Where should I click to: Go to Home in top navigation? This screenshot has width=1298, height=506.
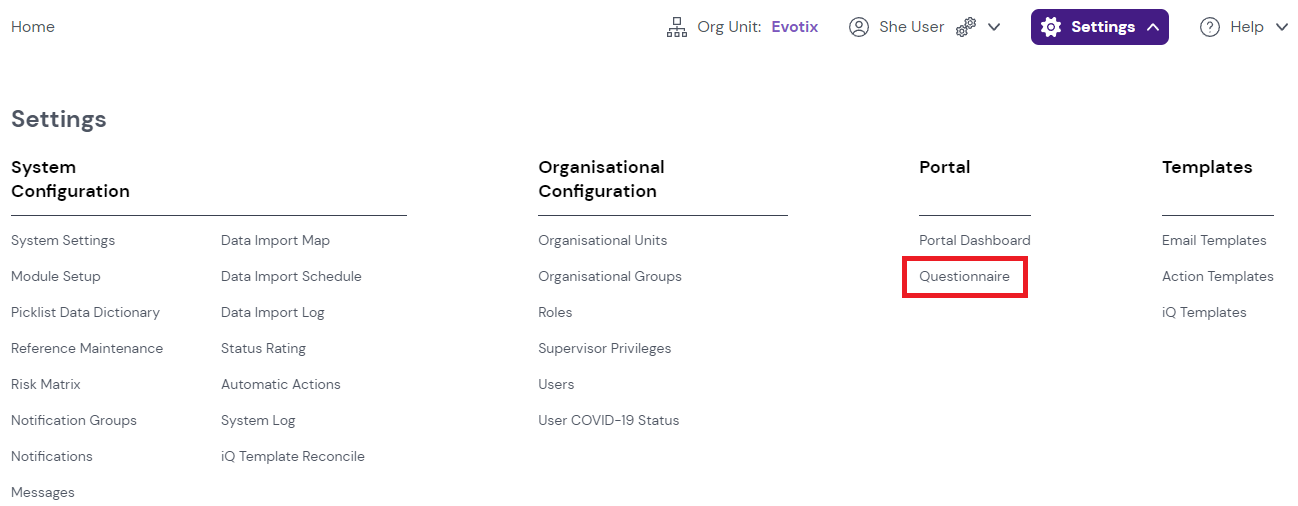[33, 27]
